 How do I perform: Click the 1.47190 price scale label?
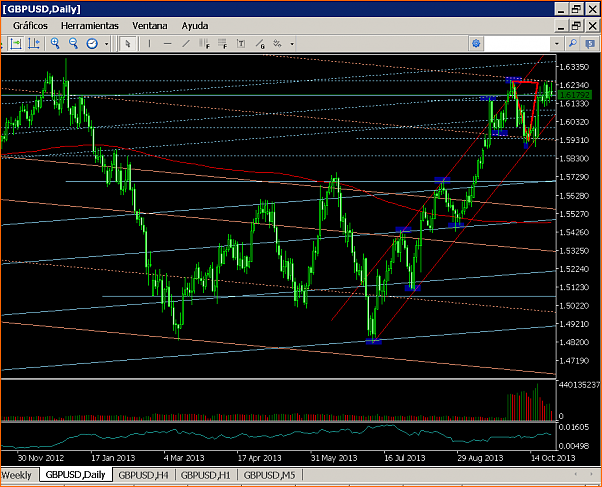[x=574, y=361]
